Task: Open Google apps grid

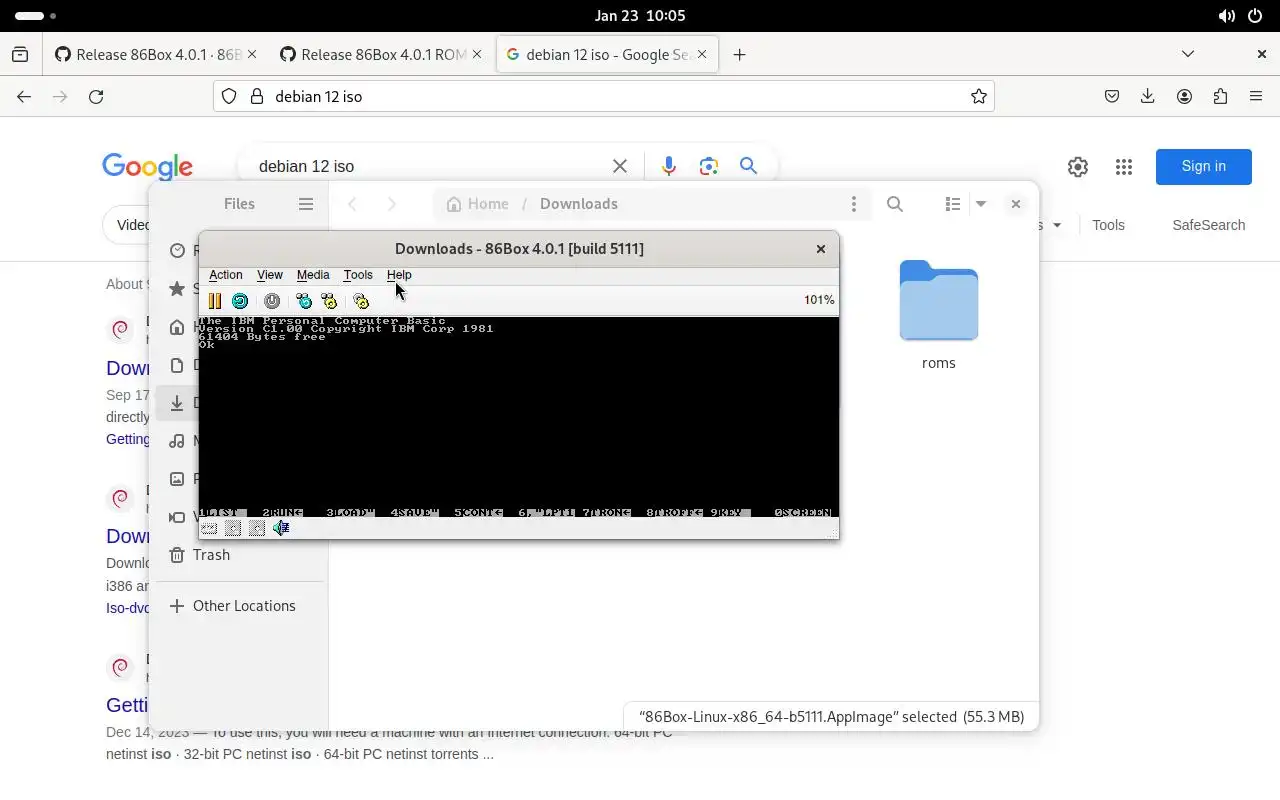Action: [1124, 167]
